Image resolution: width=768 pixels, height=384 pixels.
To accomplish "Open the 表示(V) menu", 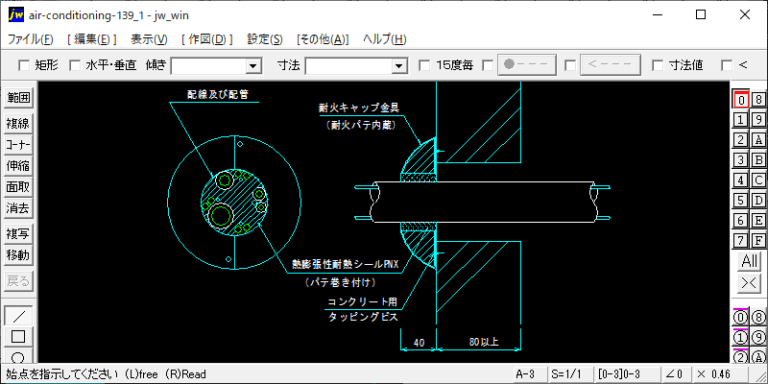I will [149, 40].
